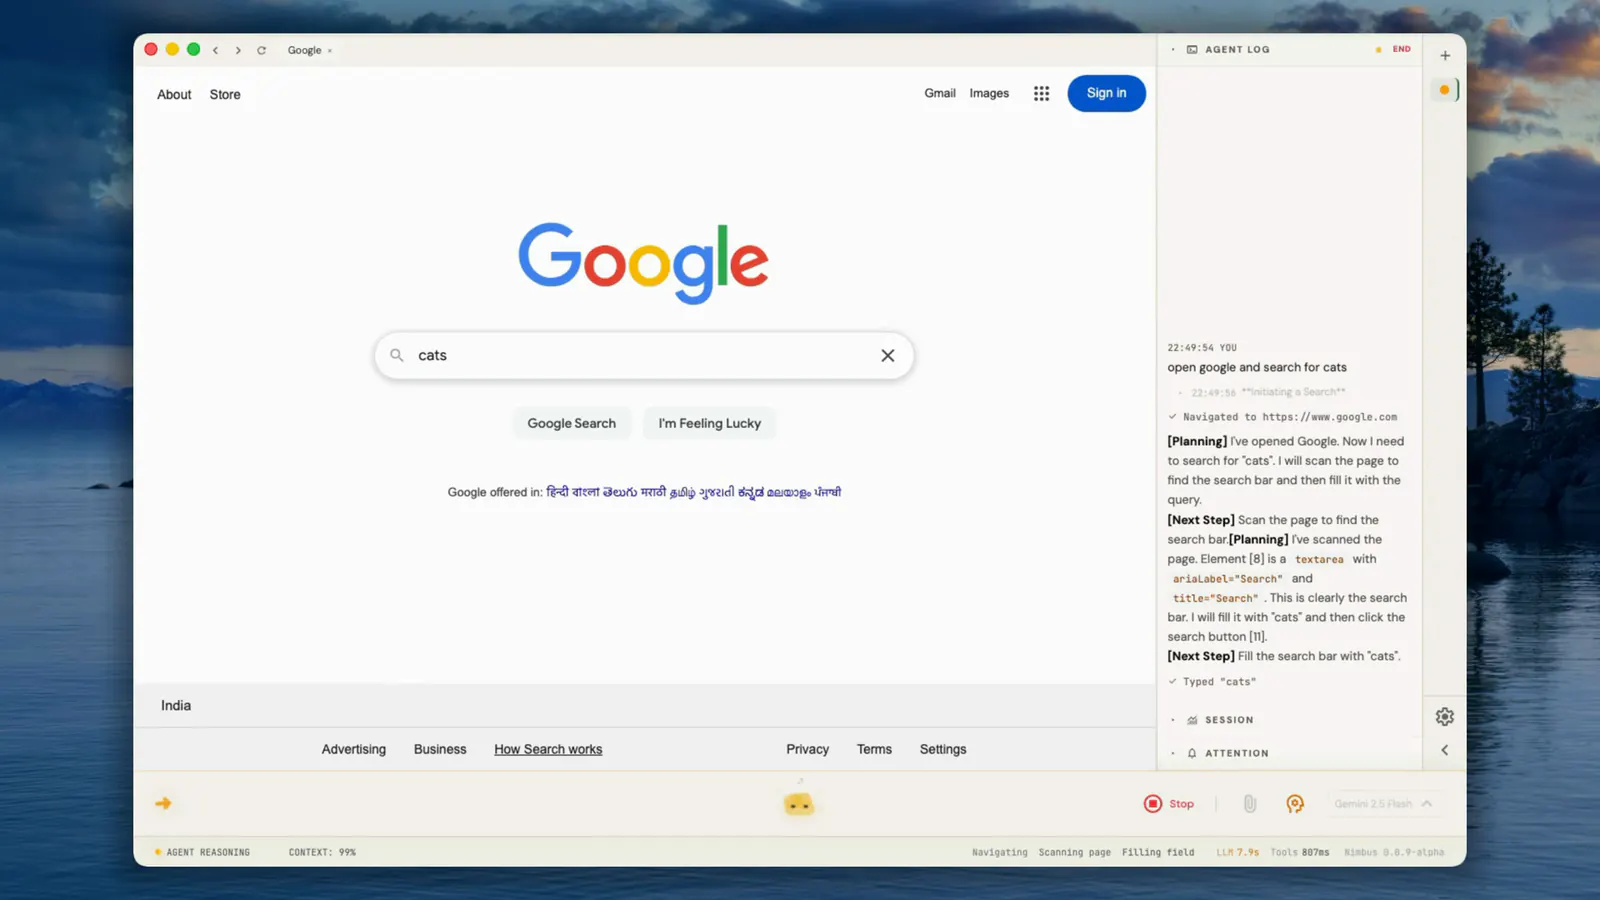Select the orange-dot session in the side rail

click(x=1445, y=90)
